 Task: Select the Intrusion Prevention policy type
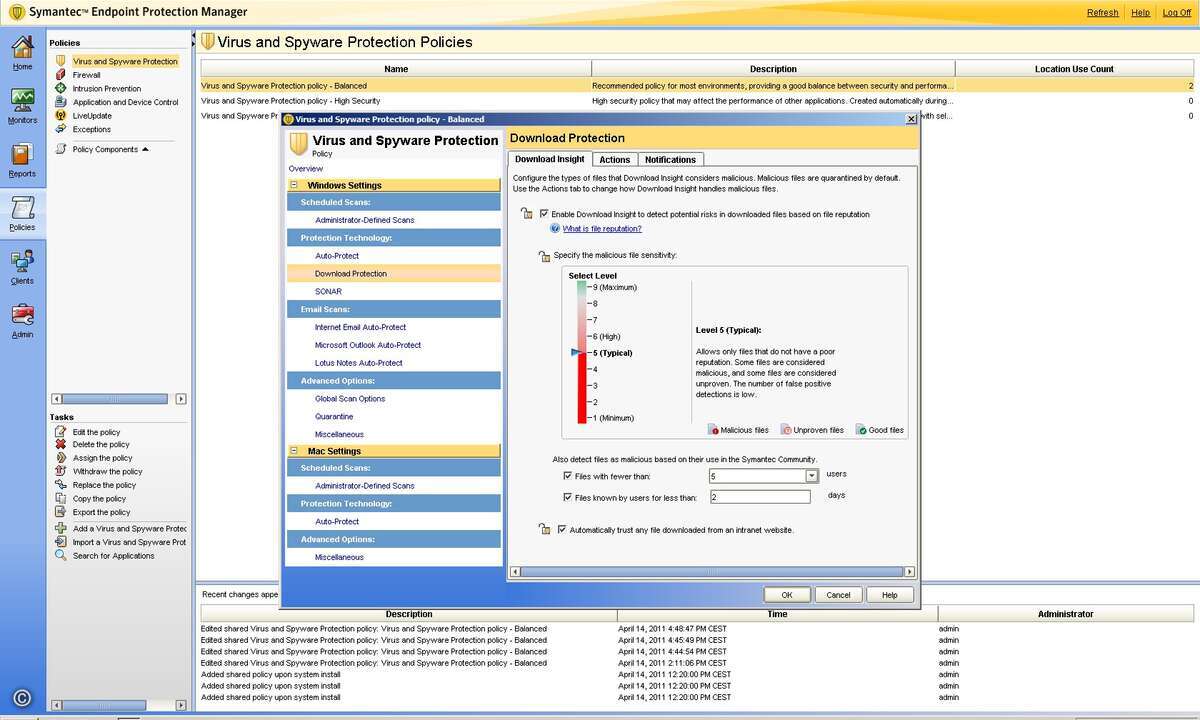(106, 88)
